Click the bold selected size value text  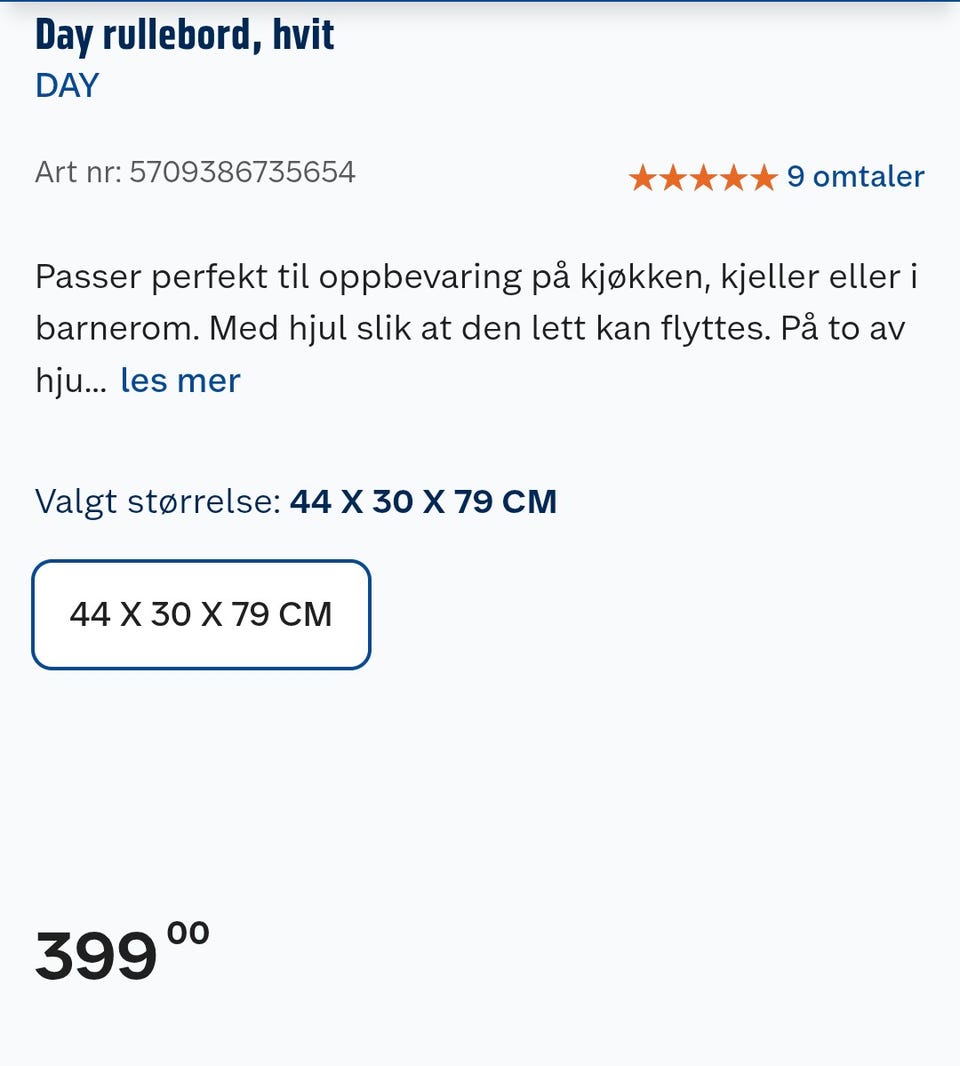[423, 501]
